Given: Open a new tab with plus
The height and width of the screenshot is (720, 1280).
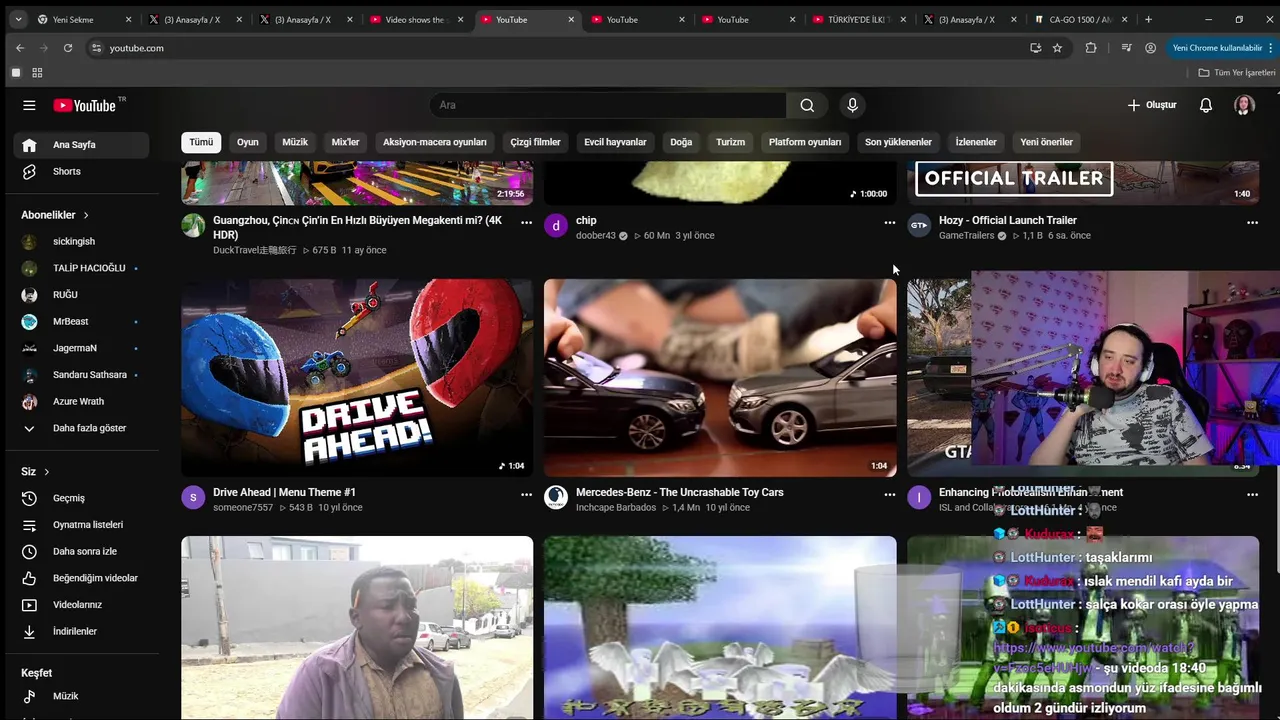Looking at the screenshot, I should [x=1148, y=19].
